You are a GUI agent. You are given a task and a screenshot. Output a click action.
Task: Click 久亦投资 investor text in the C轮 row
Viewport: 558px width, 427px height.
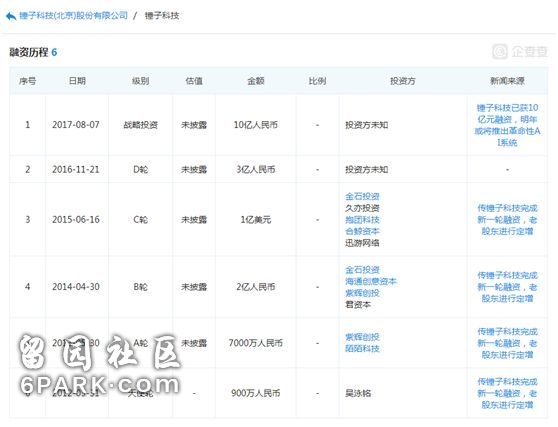pyautogui.click(x=362, y=208)
